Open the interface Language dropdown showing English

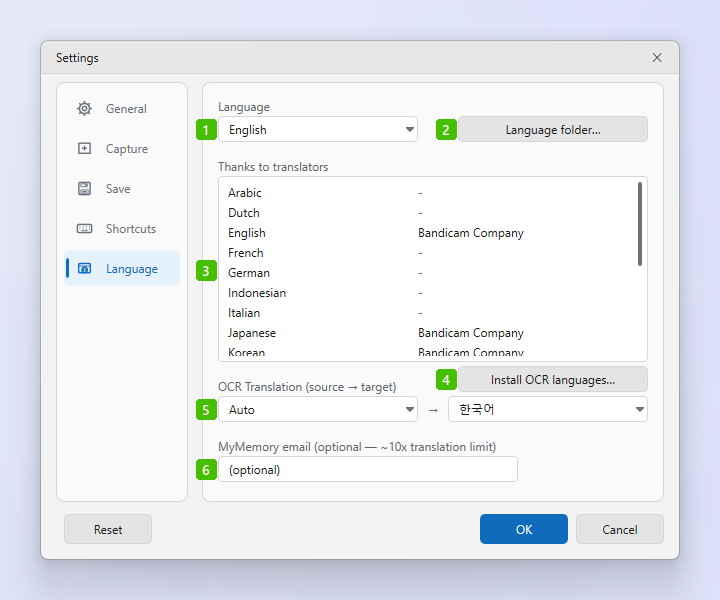(318, 129)
